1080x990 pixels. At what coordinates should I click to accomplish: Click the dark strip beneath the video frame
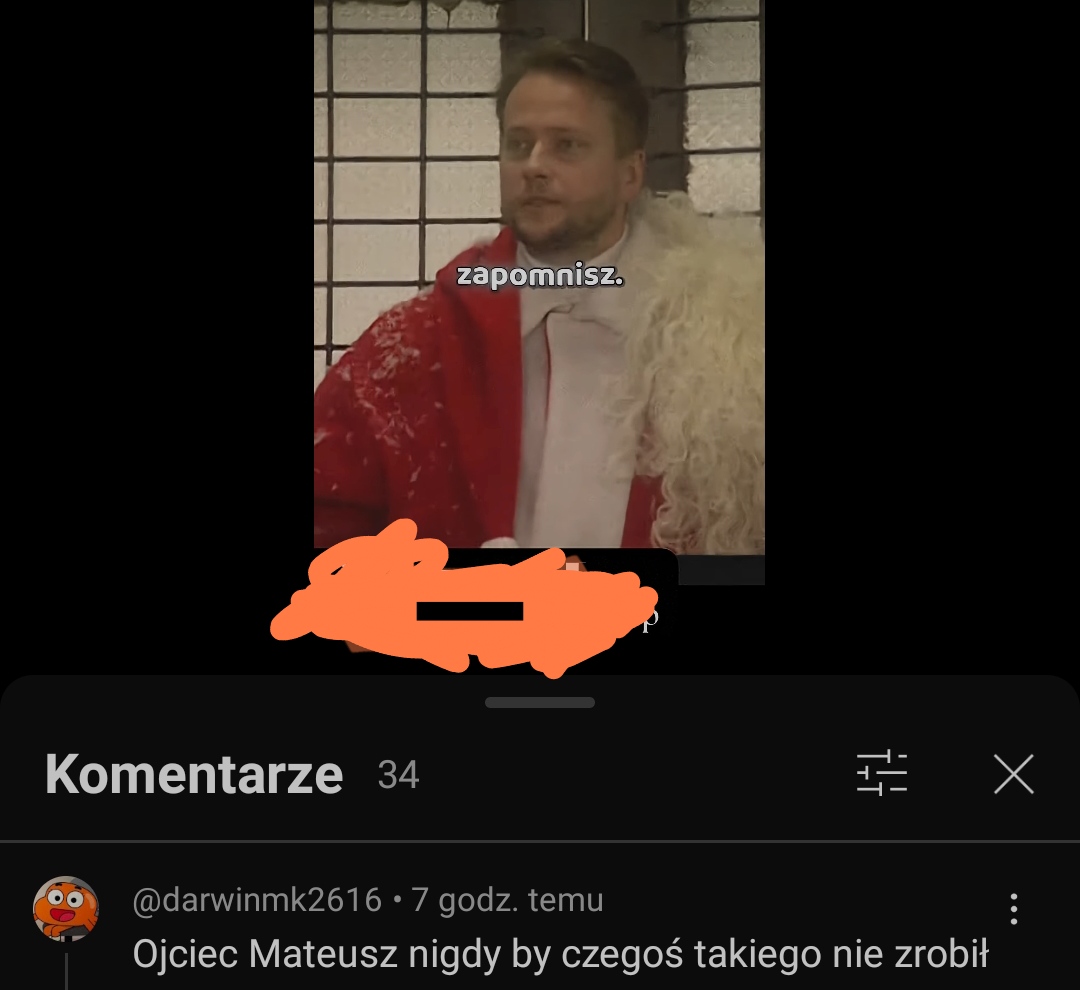721,570
